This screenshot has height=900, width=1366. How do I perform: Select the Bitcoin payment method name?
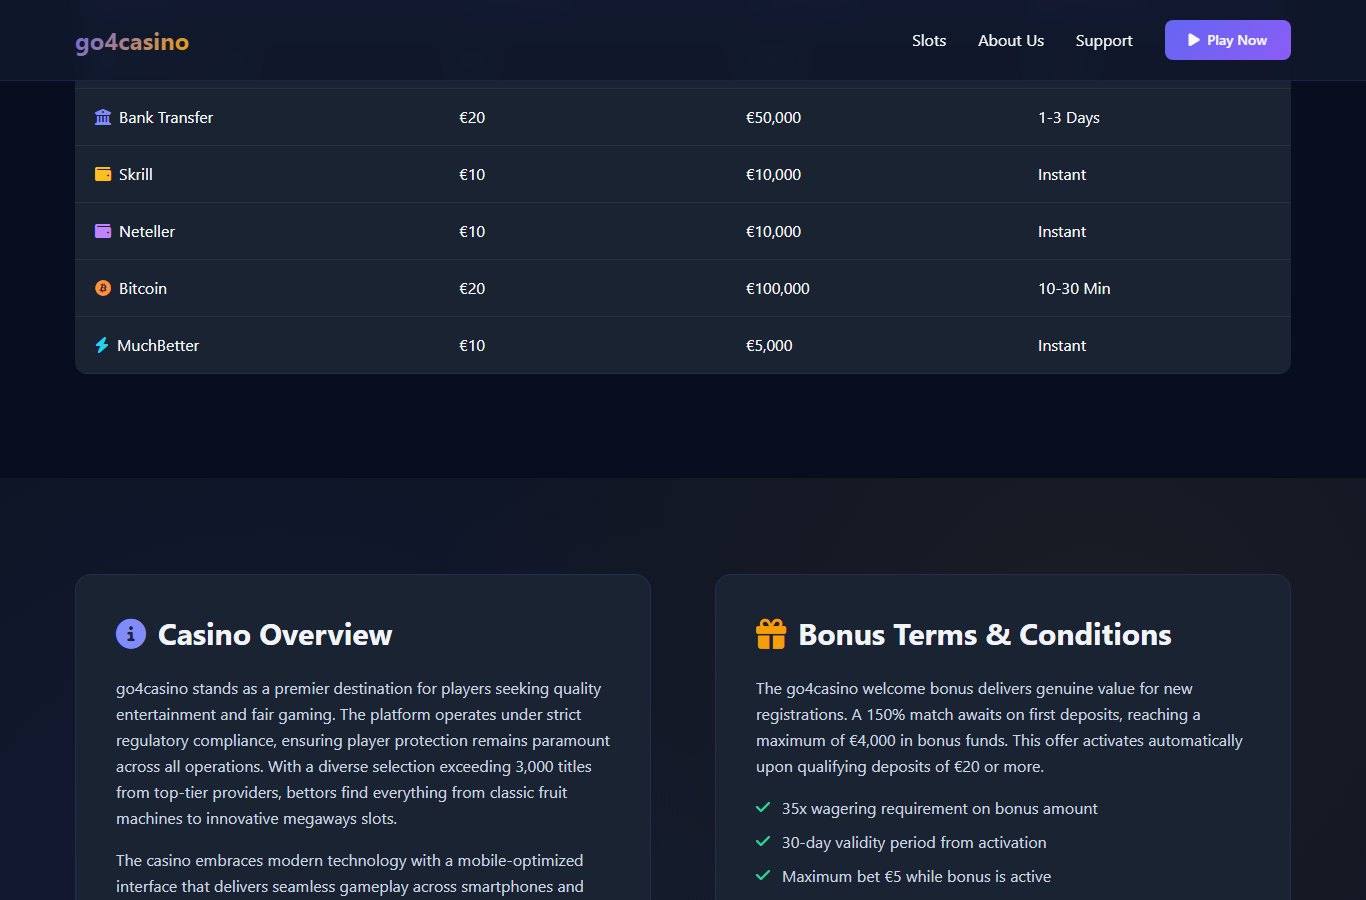click(143, 288)
